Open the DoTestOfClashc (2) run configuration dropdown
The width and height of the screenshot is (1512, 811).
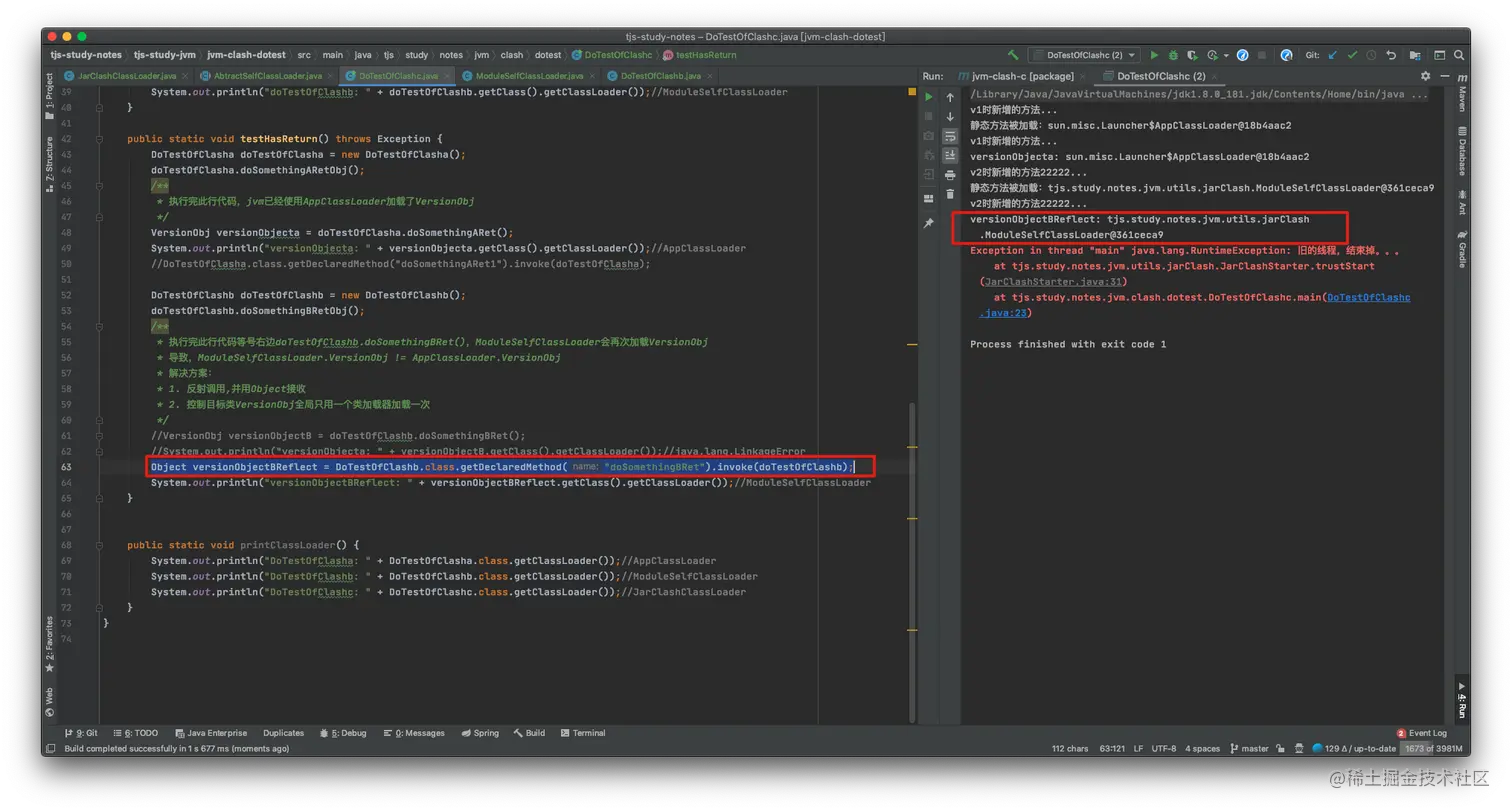pos(1084,55)
